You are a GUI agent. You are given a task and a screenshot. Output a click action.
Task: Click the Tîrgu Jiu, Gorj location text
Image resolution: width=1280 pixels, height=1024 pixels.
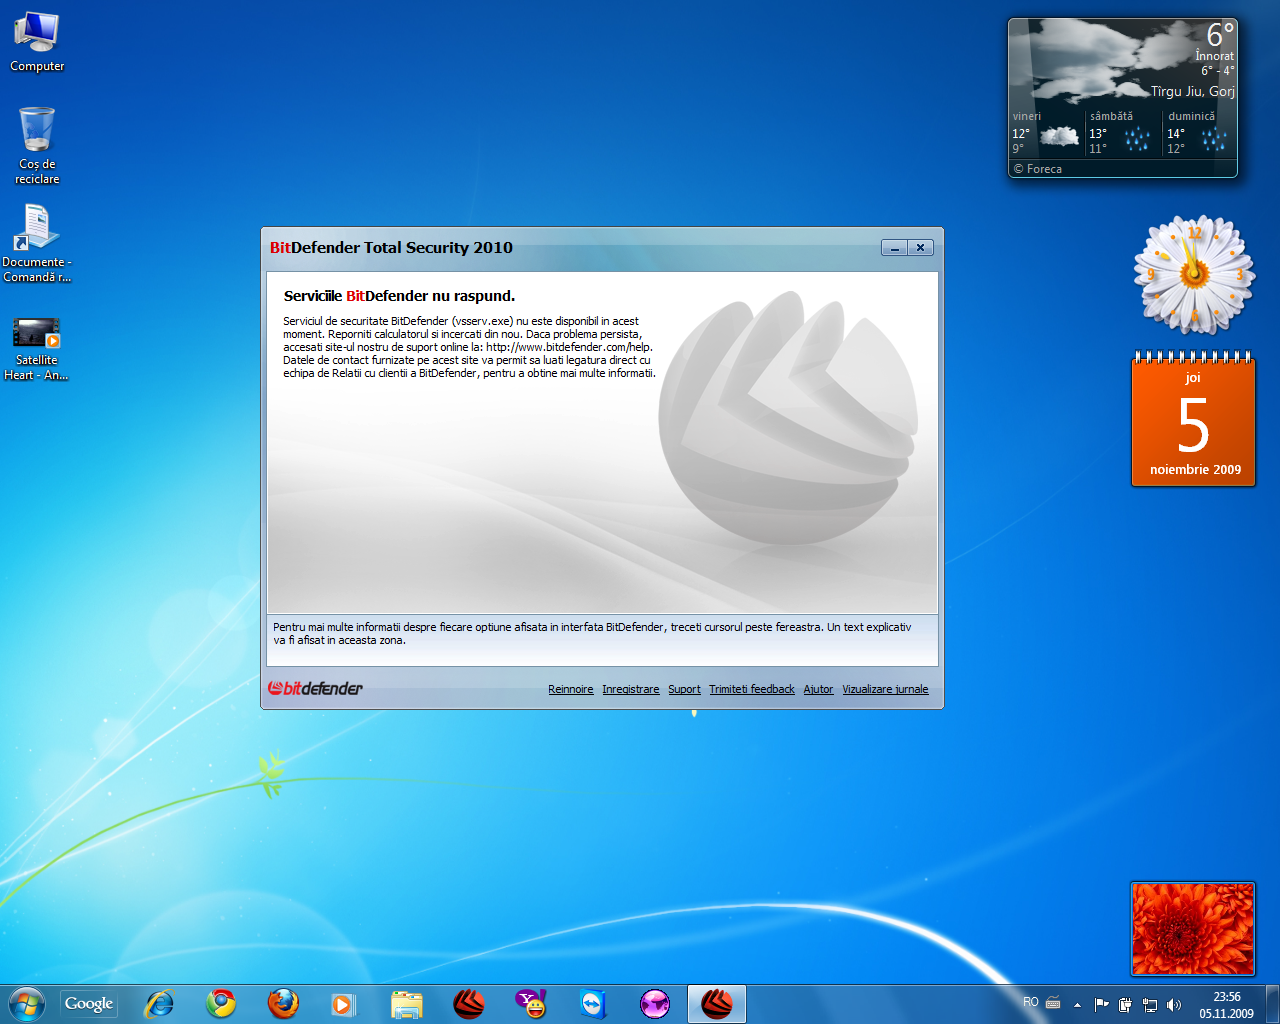click(1192, 91)
